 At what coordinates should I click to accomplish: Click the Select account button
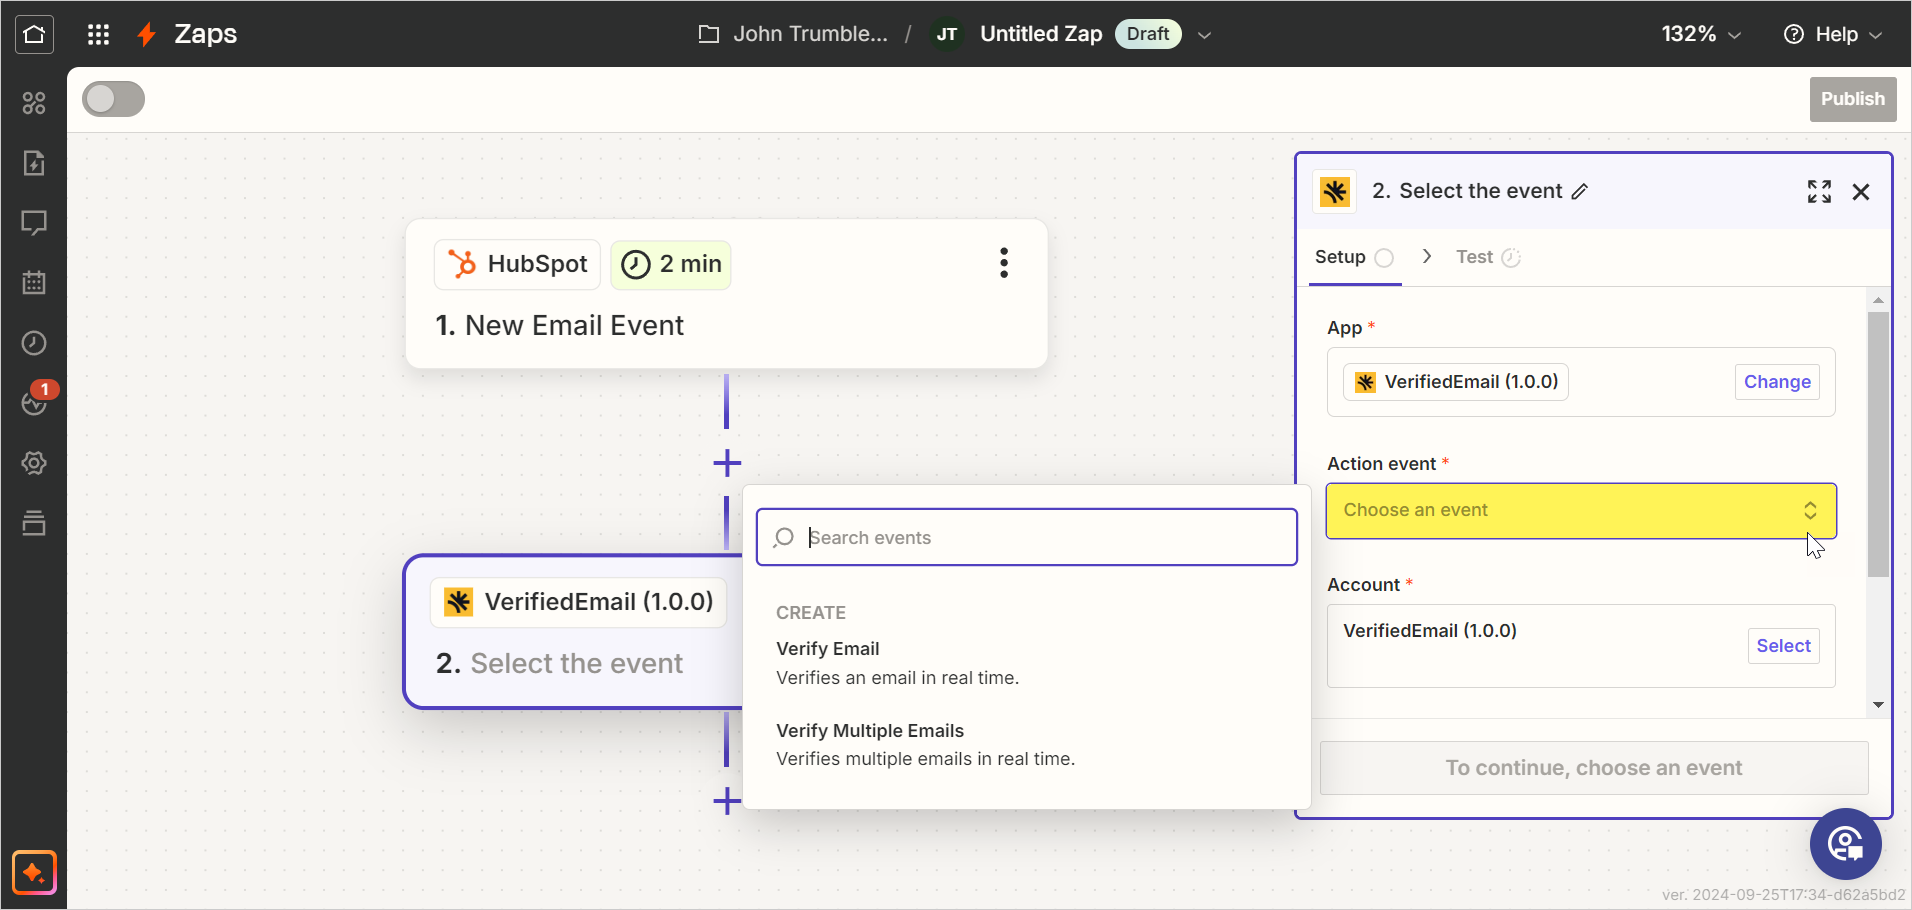click(1783, 646)
